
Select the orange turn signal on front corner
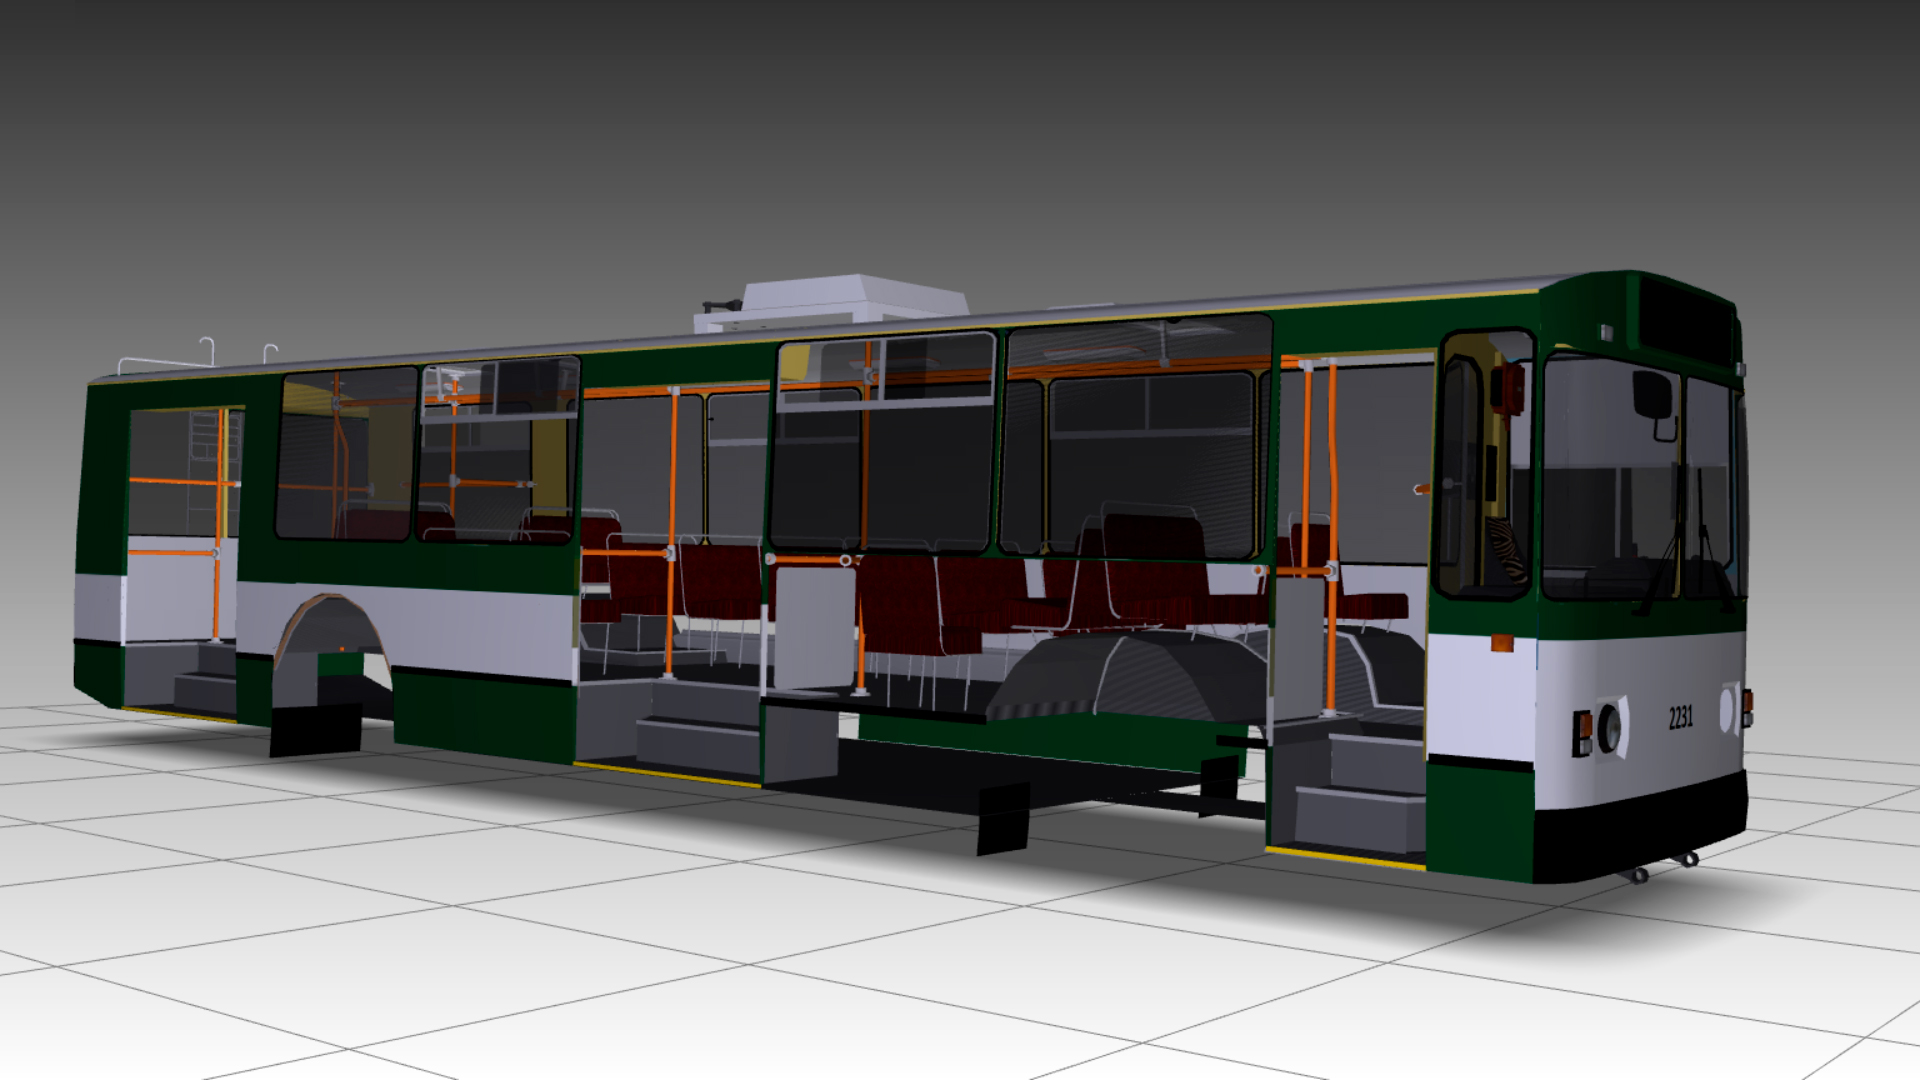tap(1503, 643)
